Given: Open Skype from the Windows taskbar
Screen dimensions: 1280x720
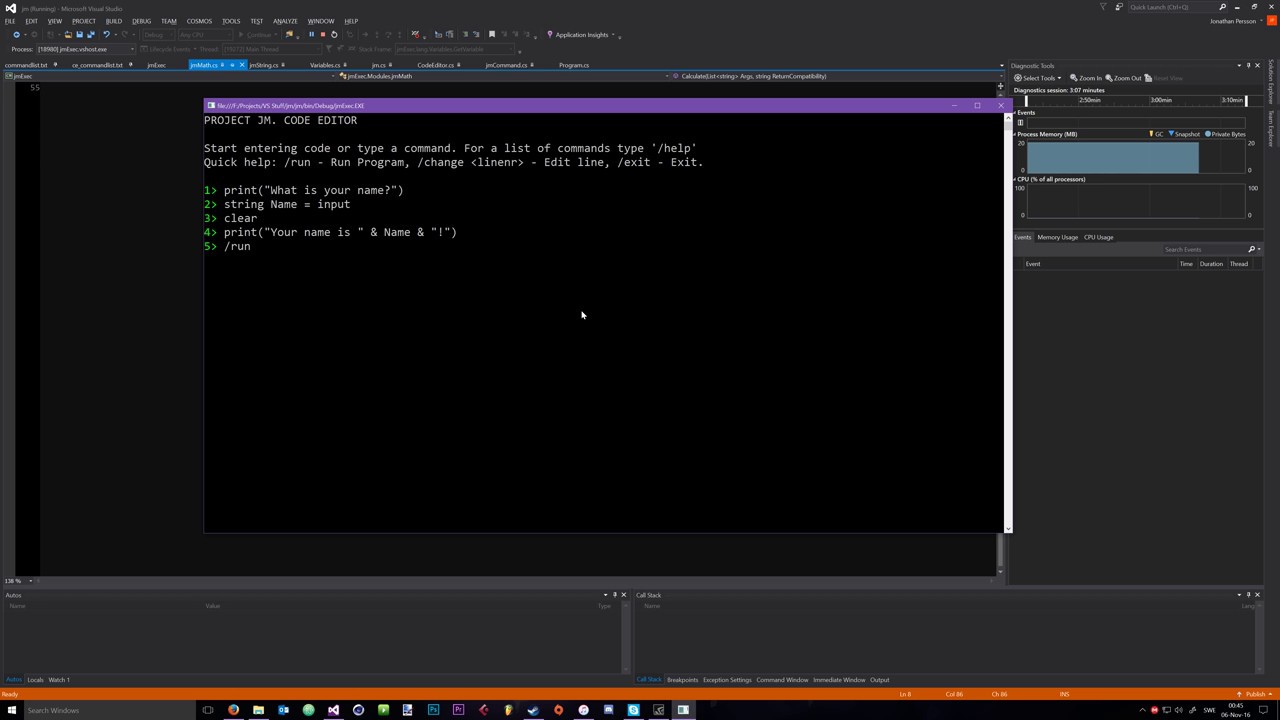Looking at the screenshot, I should click(x=633, y=710).
